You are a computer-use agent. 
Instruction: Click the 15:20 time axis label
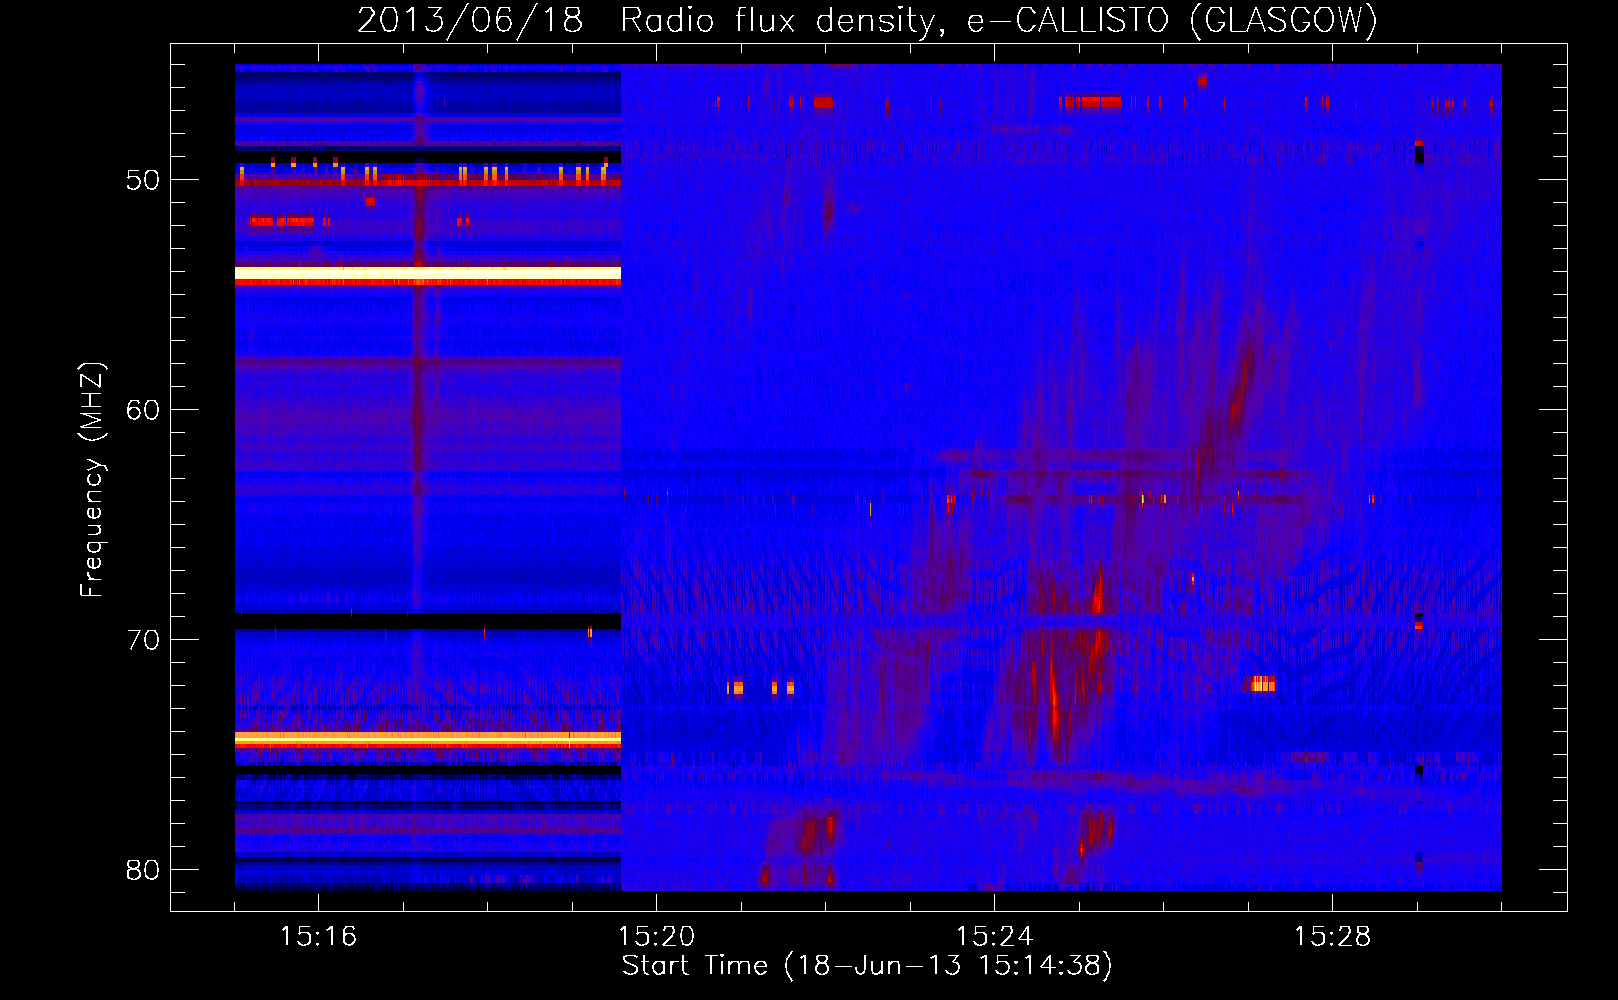pyautogui.click(x=656, y=936)
